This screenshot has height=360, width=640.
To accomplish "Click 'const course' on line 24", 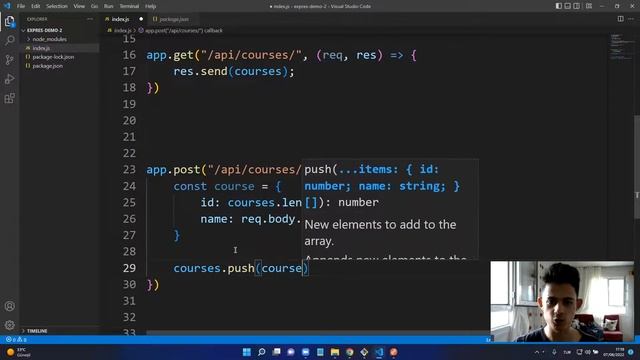I will point(214,186).
